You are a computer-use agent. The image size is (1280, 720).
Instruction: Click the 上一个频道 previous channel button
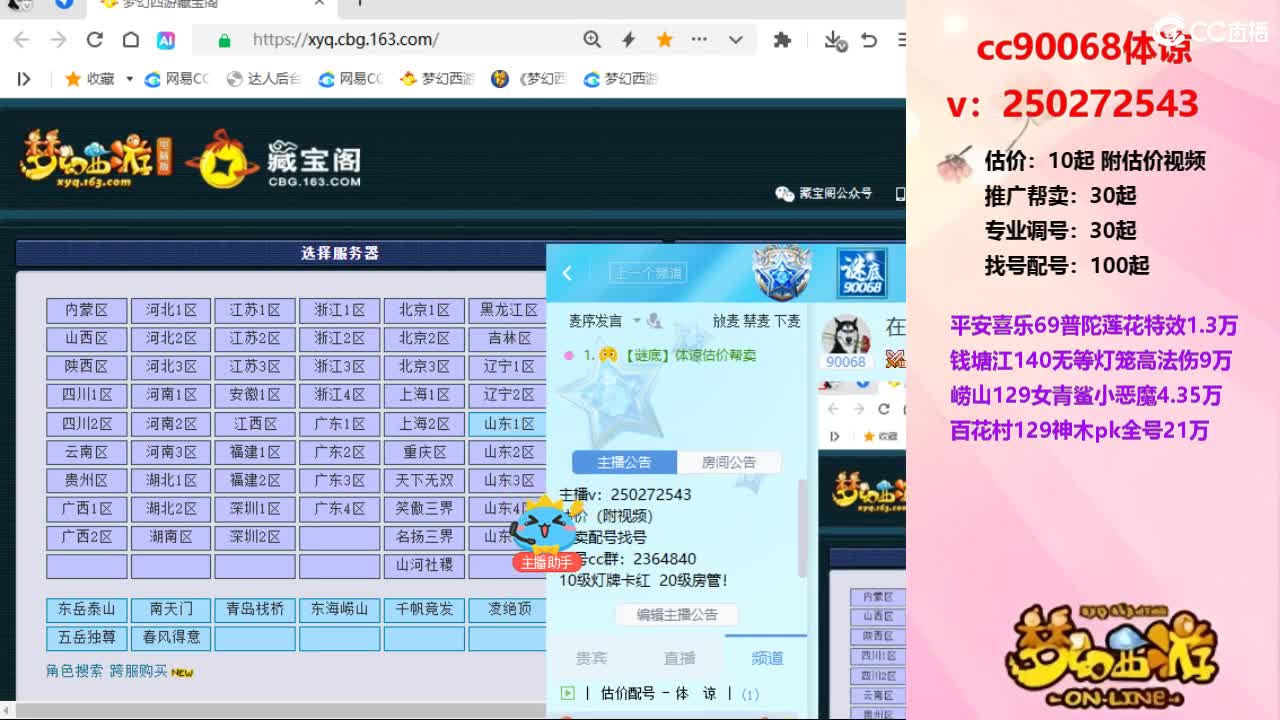(x=648, y=273)
